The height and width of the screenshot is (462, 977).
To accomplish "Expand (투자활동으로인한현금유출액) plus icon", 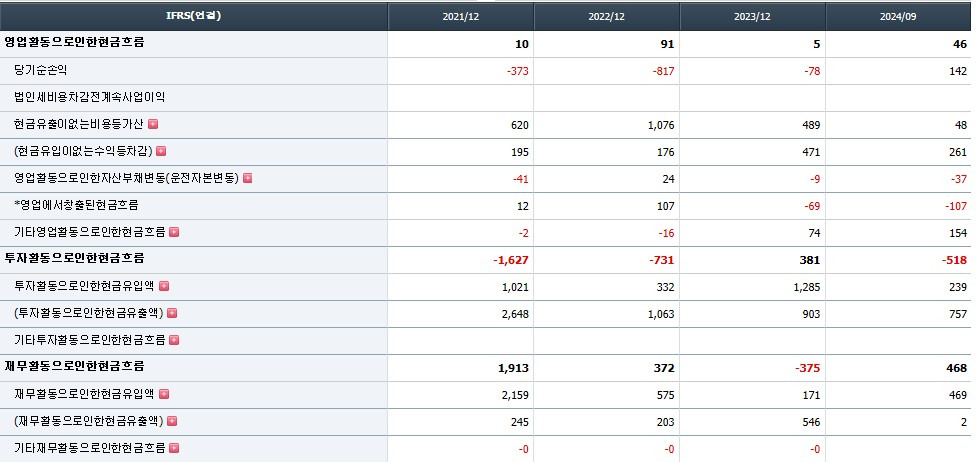I will [172, 313].
